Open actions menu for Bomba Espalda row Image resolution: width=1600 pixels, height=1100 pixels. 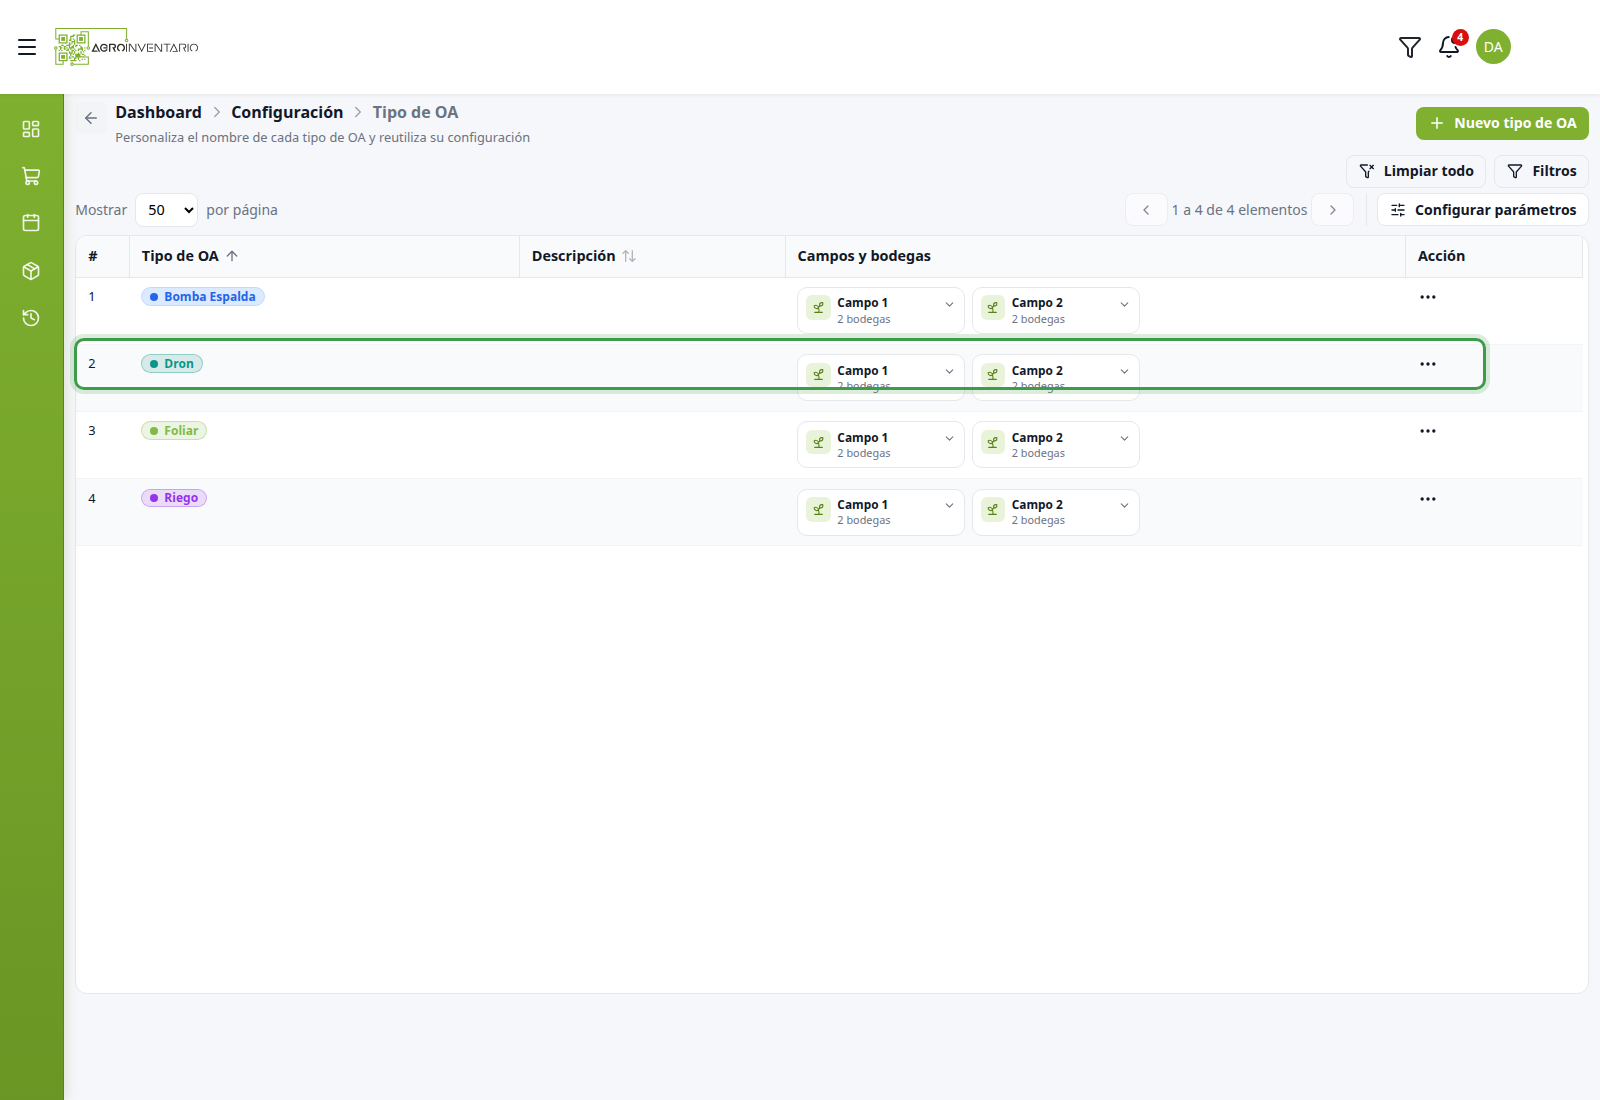tap(1428, 297)
